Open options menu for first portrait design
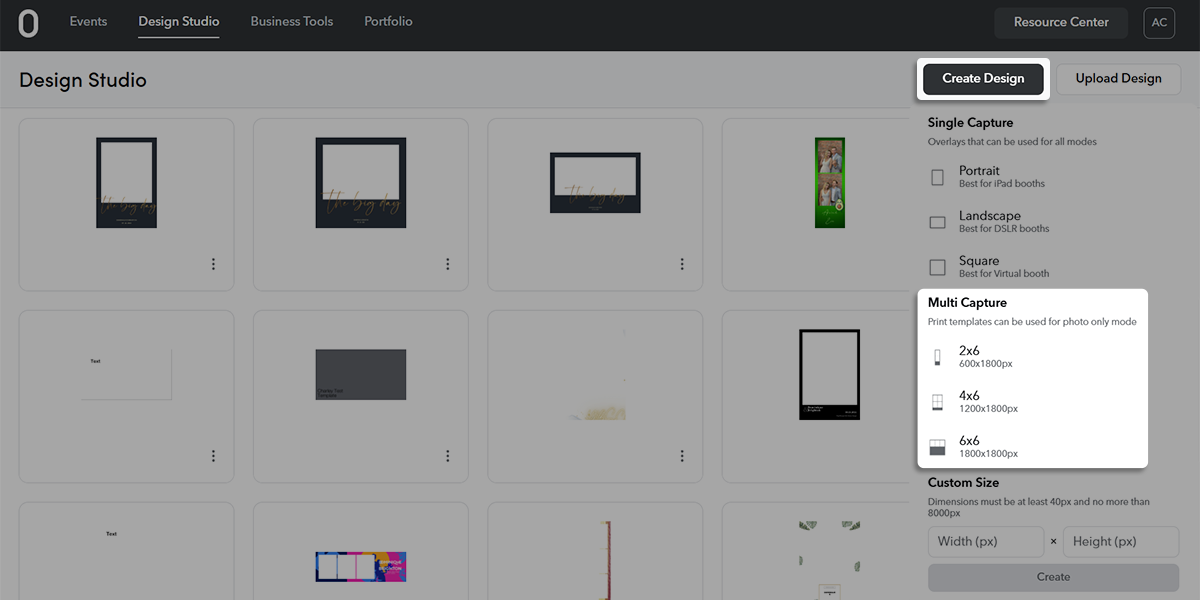 pos(213,264)
